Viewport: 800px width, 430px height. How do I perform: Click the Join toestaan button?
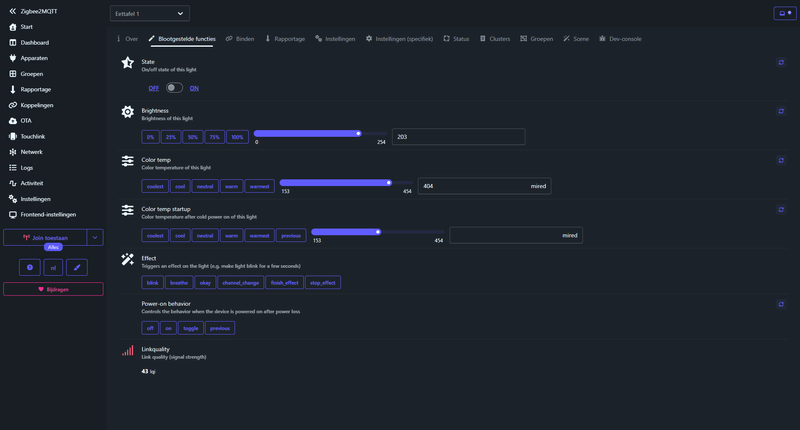[x=45, y=237]
